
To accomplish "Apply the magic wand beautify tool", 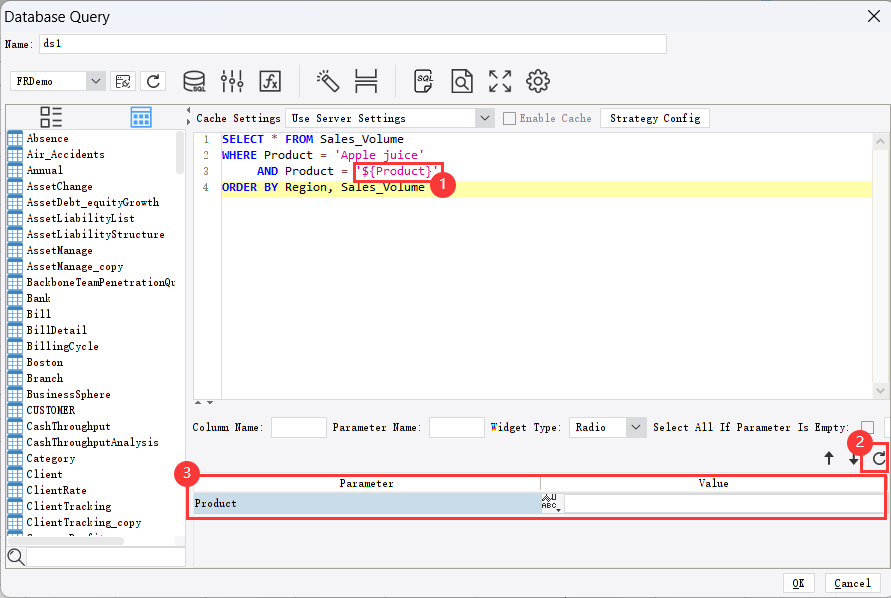I will 328,81.
